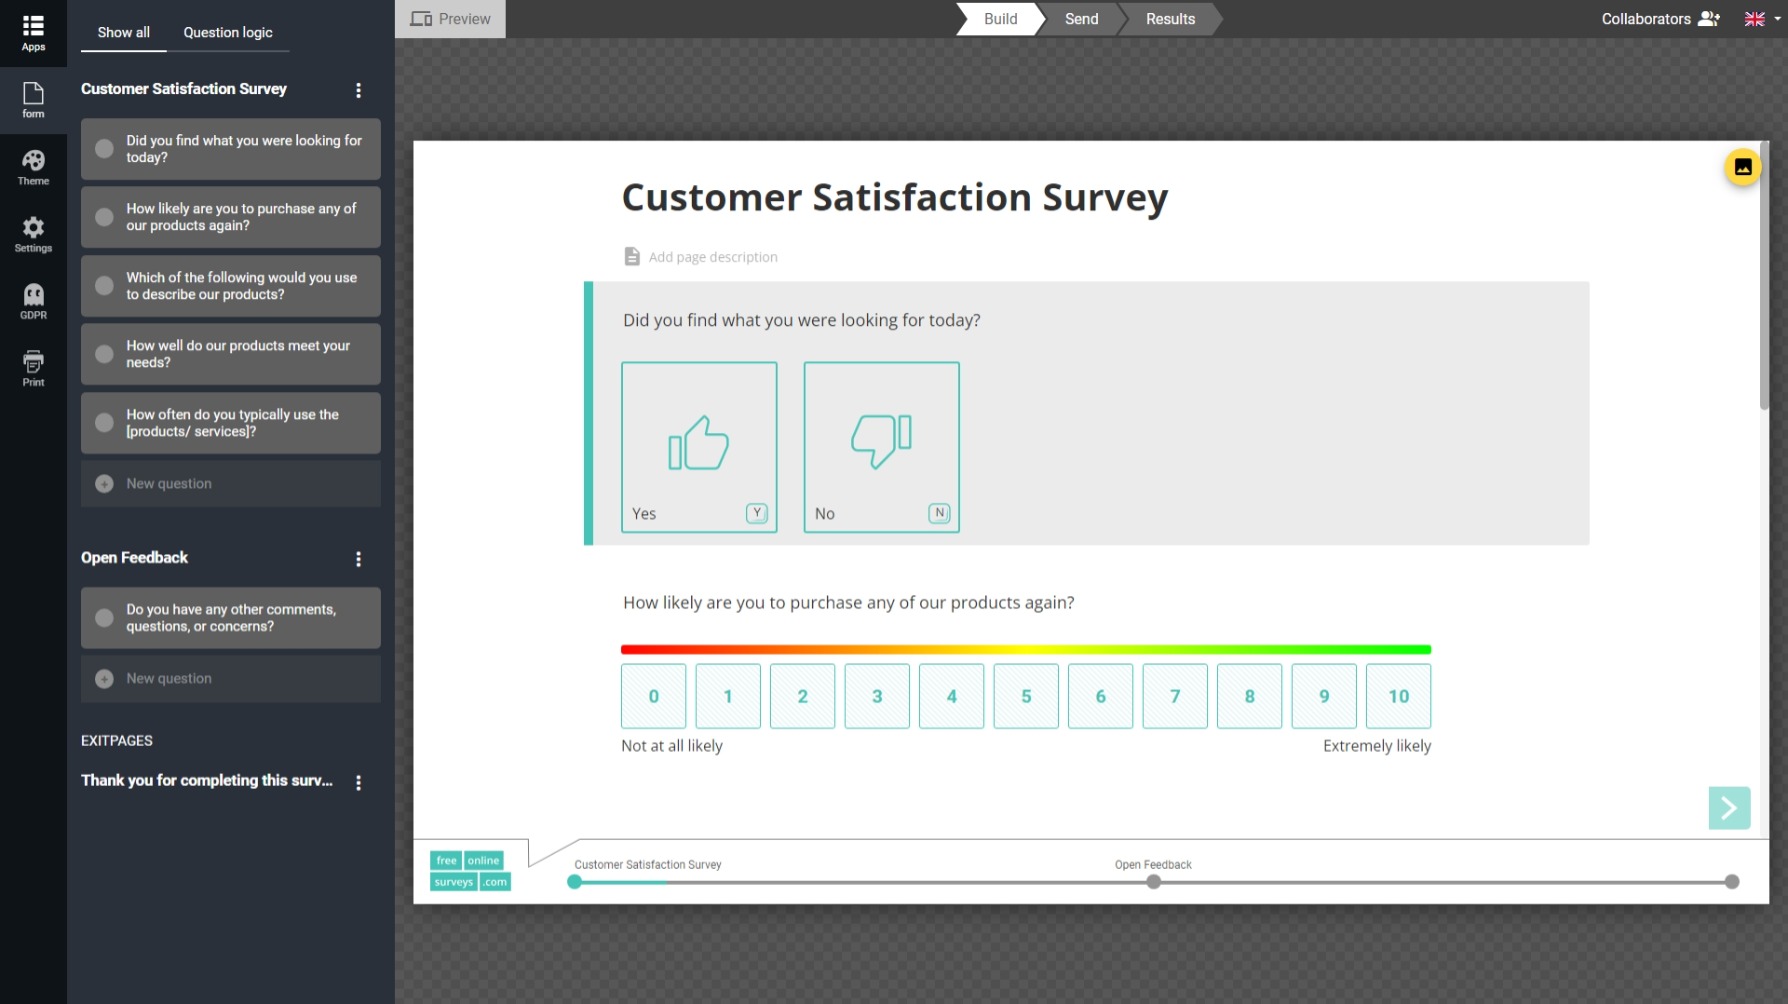Viewport: 1788px width, 1004px height.
Task: Open the survey Settings
Action: point(33,233)
